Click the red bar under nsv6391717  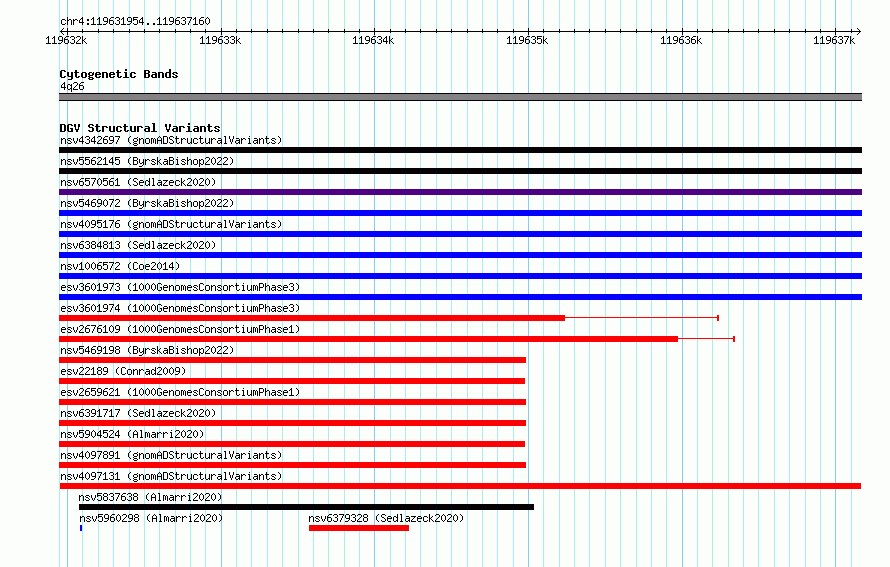(x=292, y=423)
